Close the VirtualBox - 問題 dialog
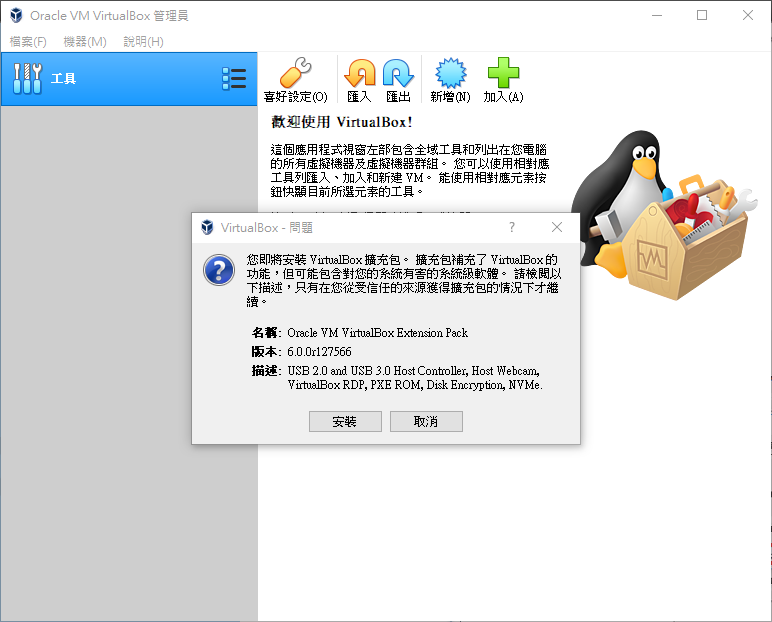 [557, 227]
